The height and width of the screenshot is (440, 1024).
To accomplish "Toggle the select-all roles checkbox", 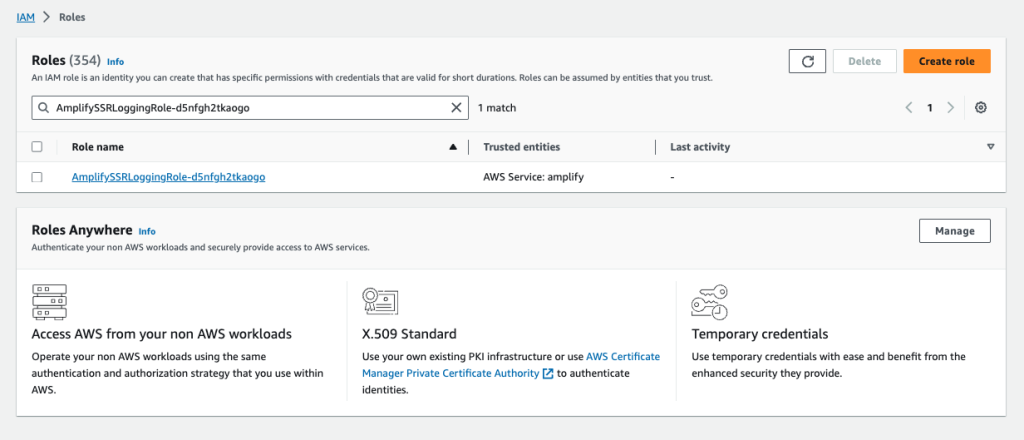I will (37, 147).
